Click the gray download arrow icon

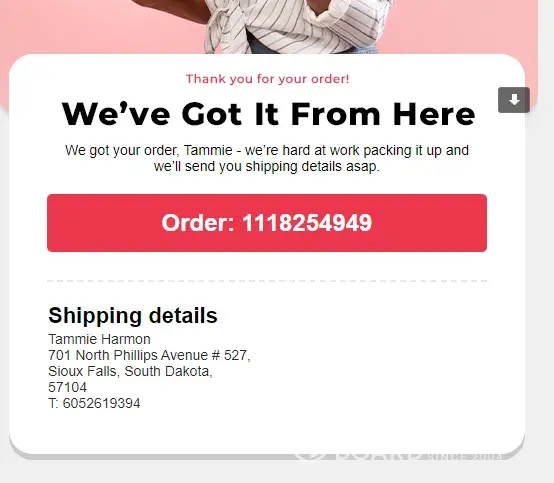(514, 100)
